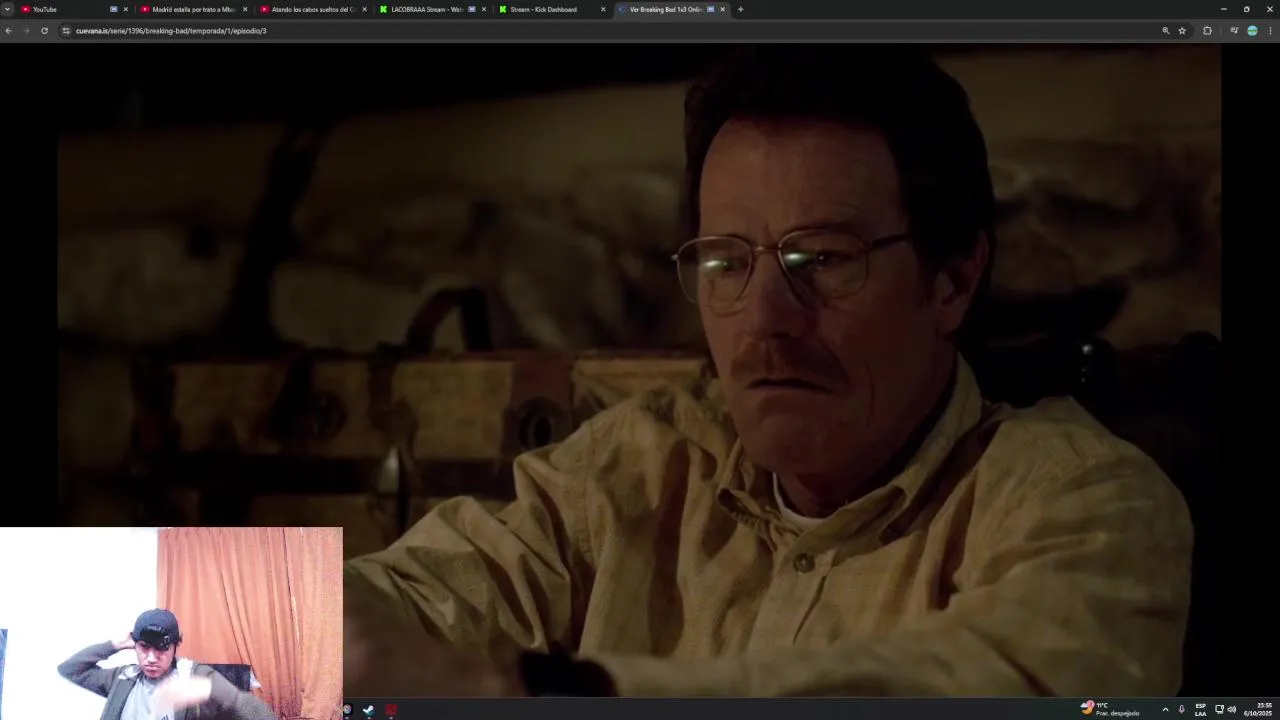Change the ESP LAA input language
1280x720 pixels.
1201,709
